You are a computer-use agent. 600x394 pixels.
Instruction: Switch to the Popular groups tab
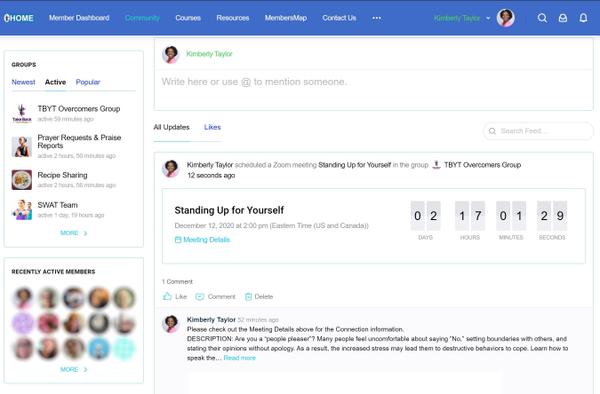click(88, 82)
